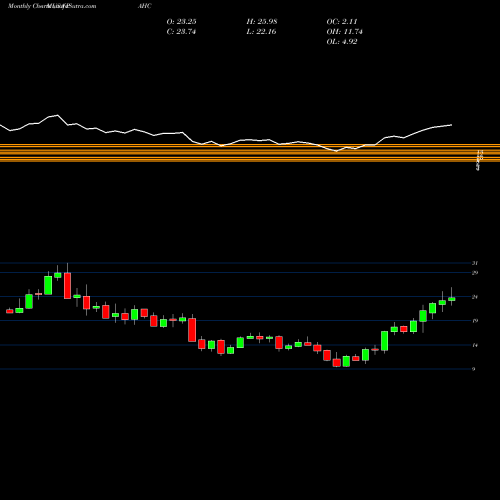500x500 pixels.
Task: Click the 19 price axis label
Action: pos(475,321)
